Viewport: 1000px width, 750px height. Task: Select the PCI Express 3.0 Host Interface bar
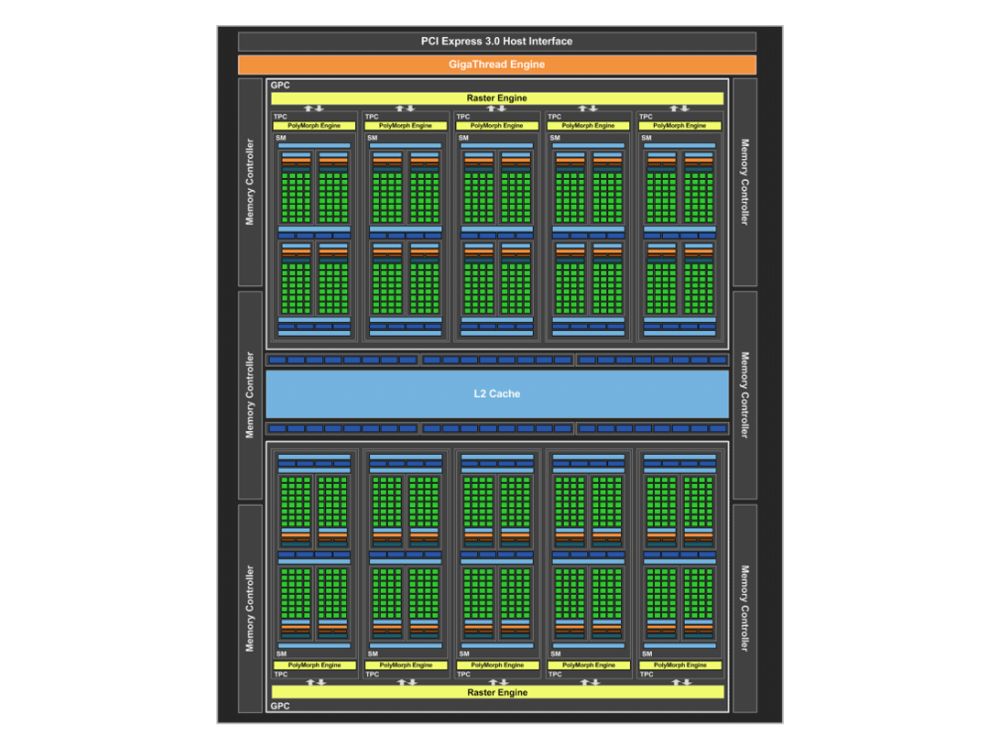pyautogui.click(x=497, y=41)
